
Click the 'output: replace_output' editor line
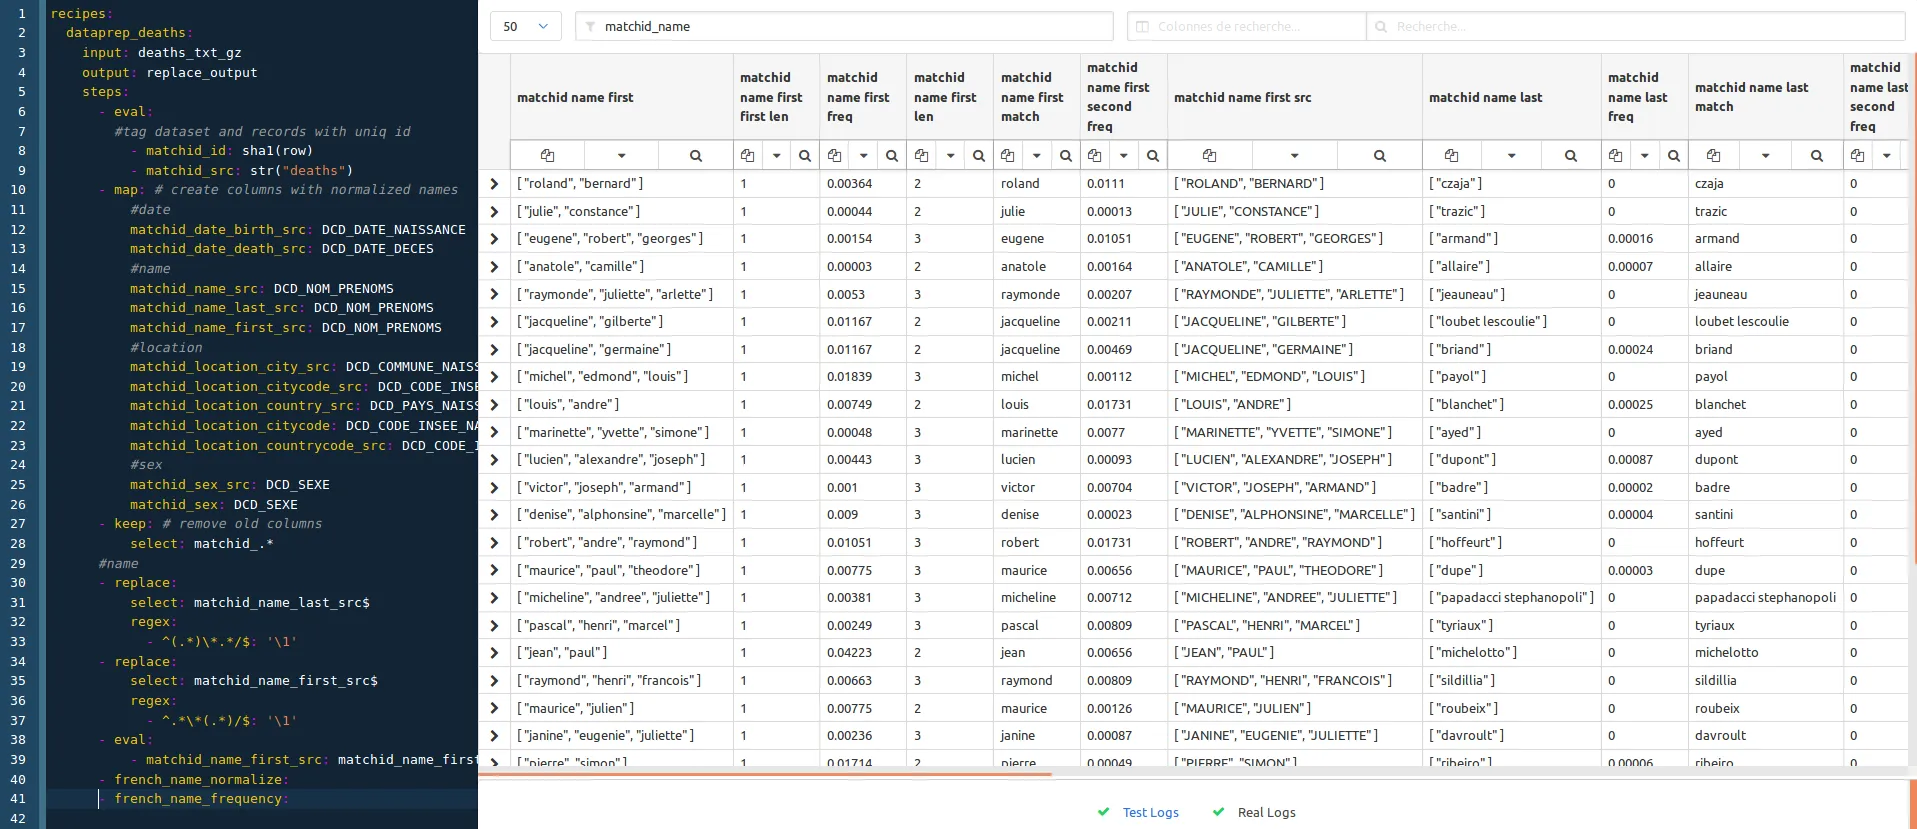pyautogui.click(x=169, y=72)
